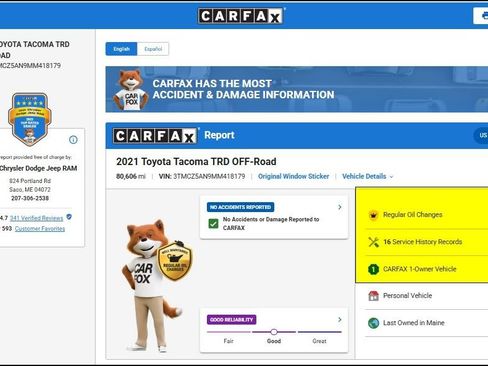The height and width of the screenshot is (366, 488).
Task: Click the Saco, ME 04072 address line
Action: pyautogui.click(x=30, y=190)
